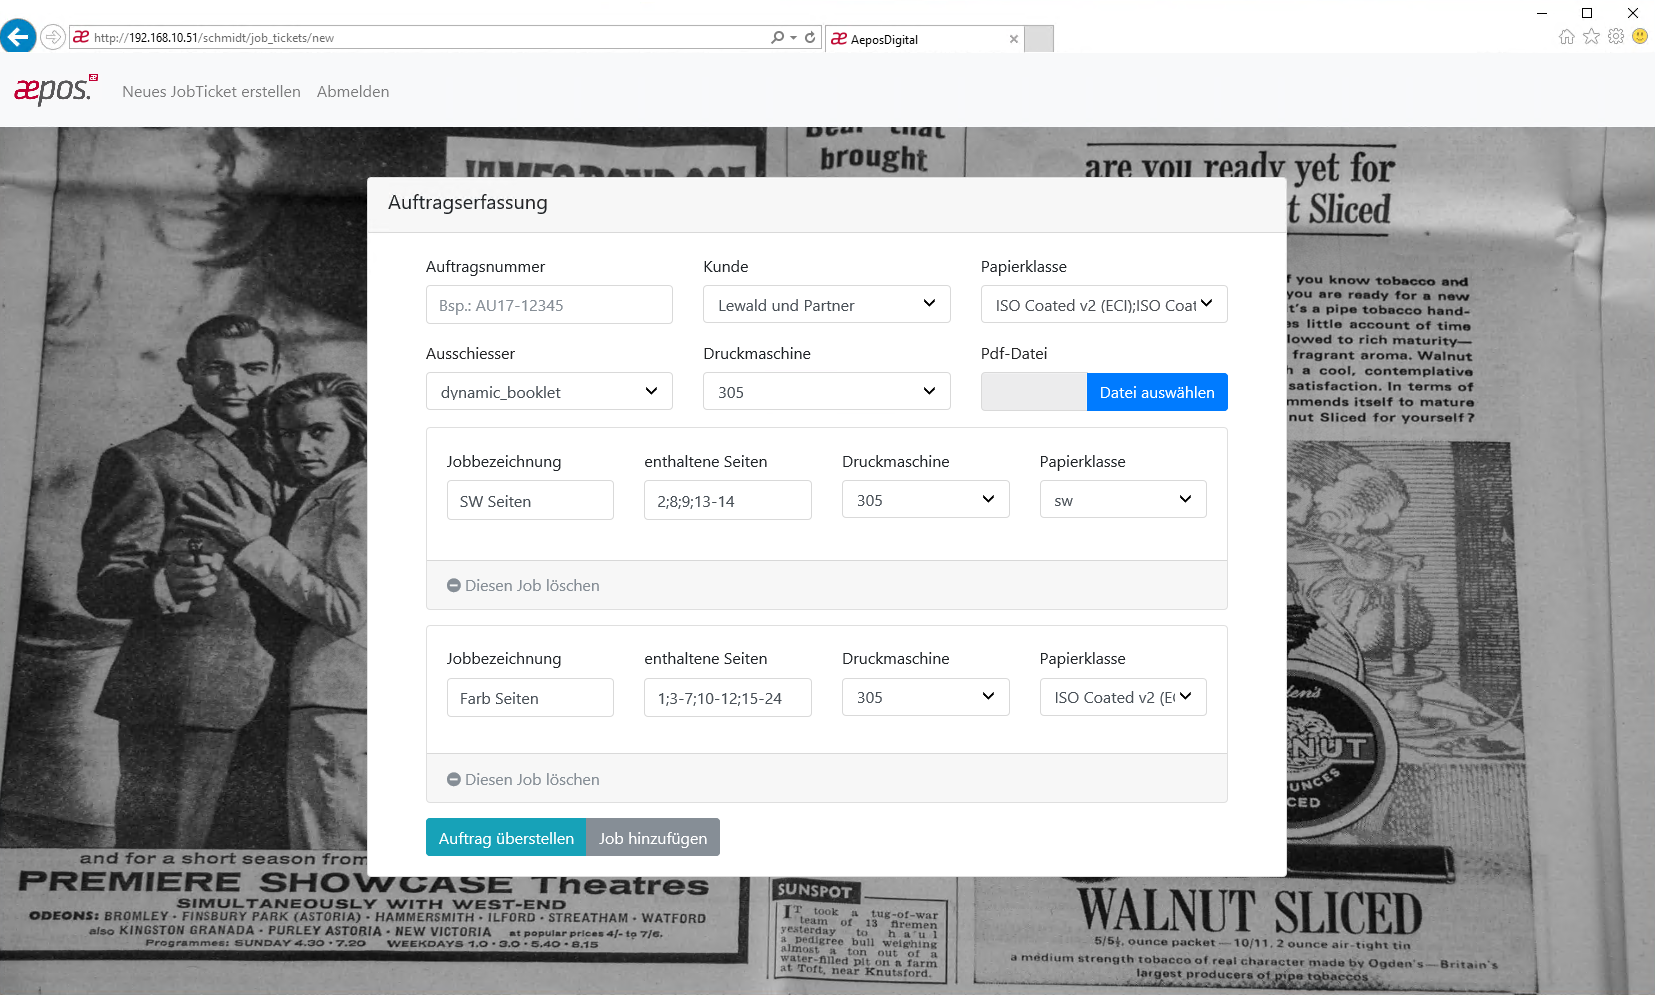Screen dimensions: 1655x995
Task: Click the empty Pdf-Datei file name field
Action: click(x=1034, y=392)
